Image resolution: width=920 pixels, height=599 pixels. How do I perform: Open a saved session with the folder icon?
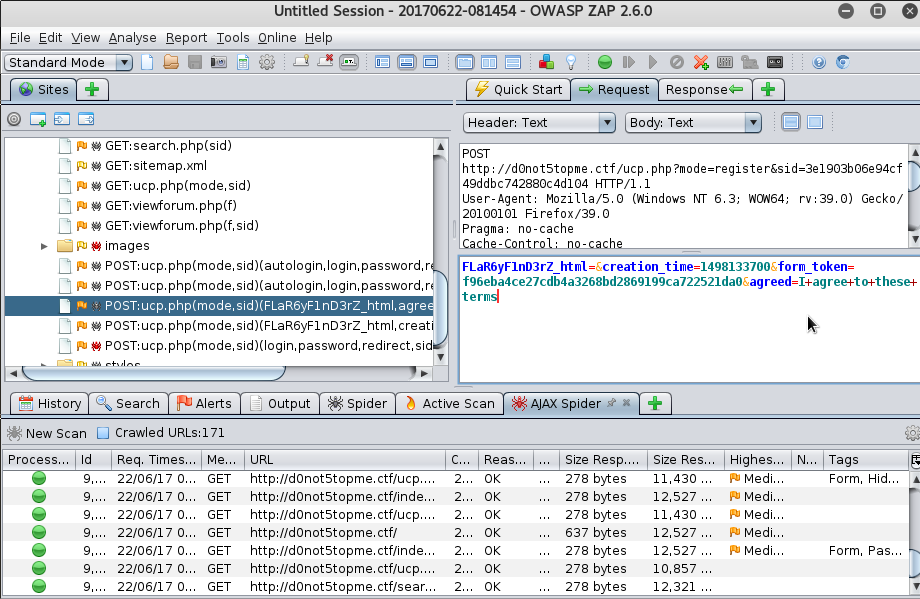pyautogui.click(x=171, y=62)
